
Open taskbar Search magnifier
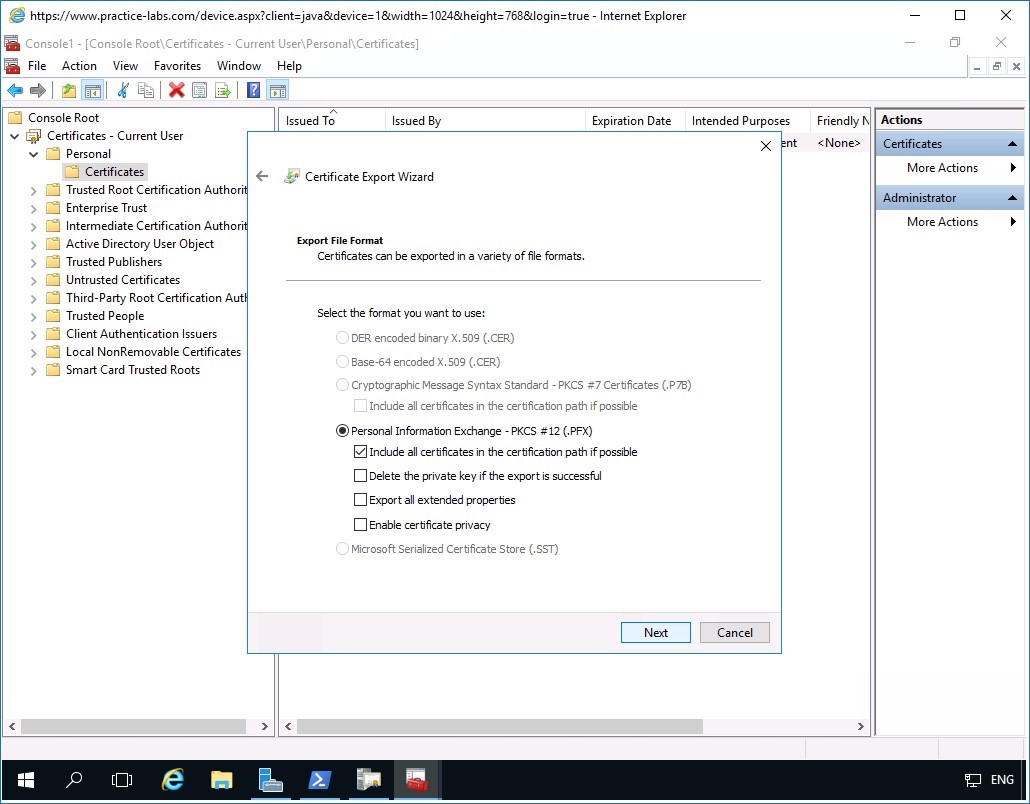[x=74, y=780]
